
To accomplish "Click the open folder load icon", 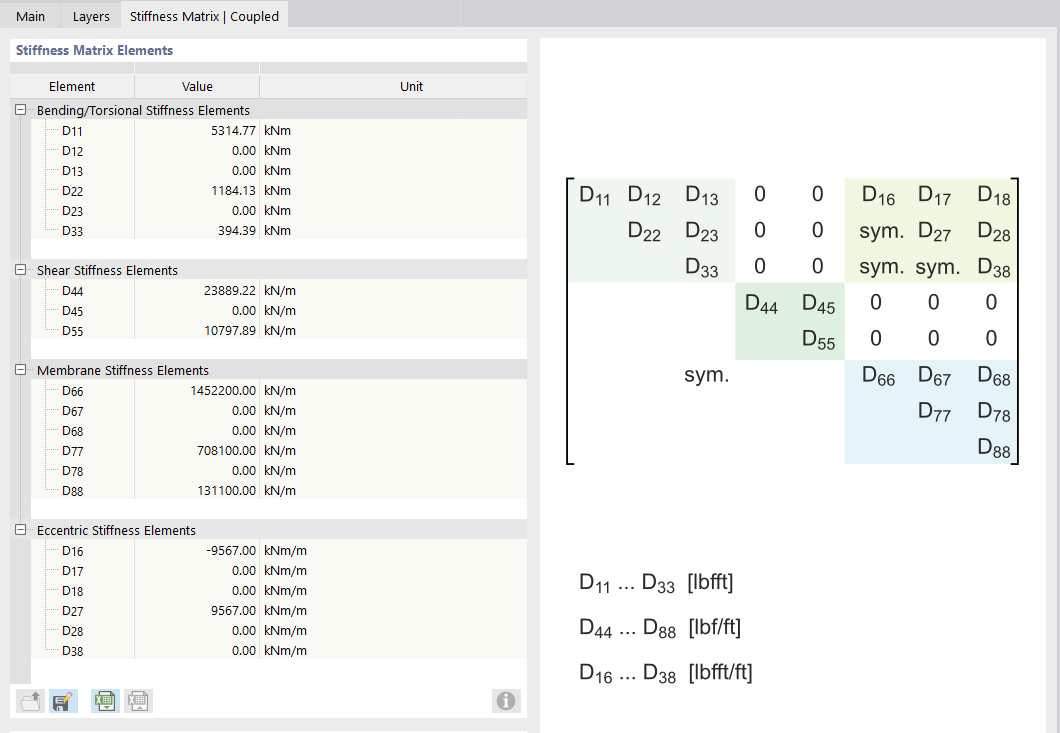I will pos(32,701).
